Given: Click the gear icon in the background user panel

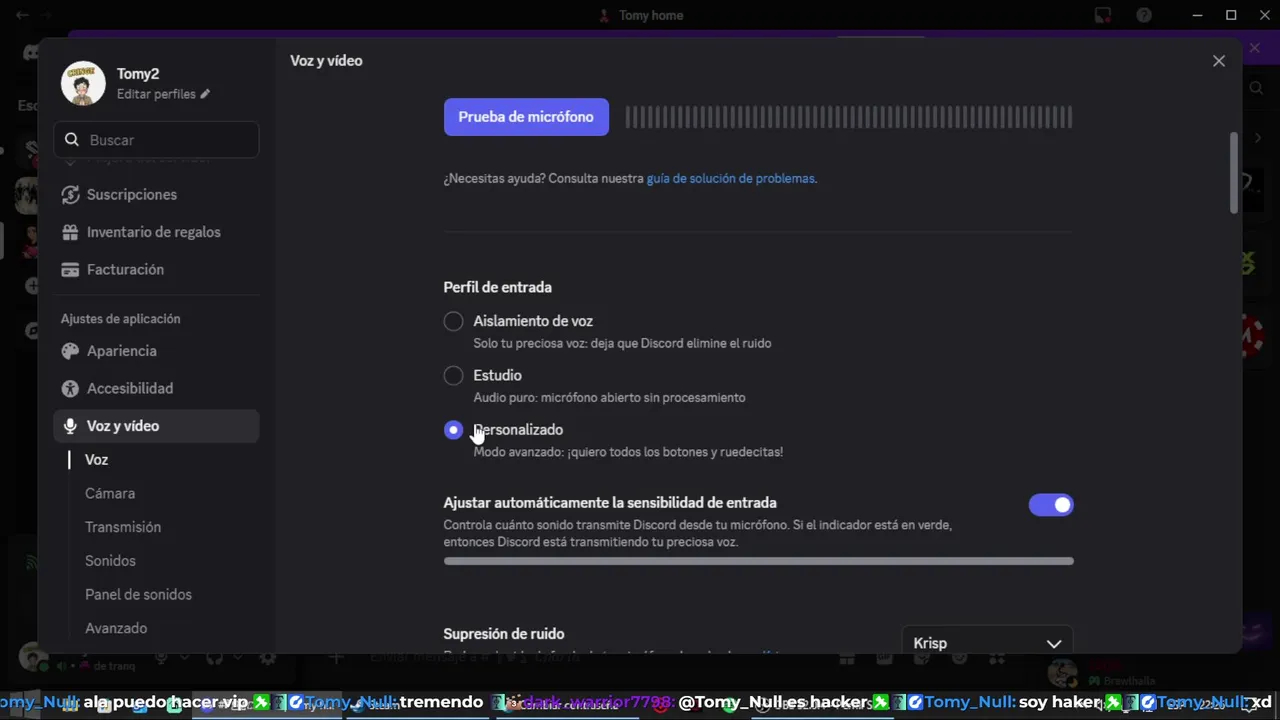Looking at the screenshot, I should tap(267, 658).
